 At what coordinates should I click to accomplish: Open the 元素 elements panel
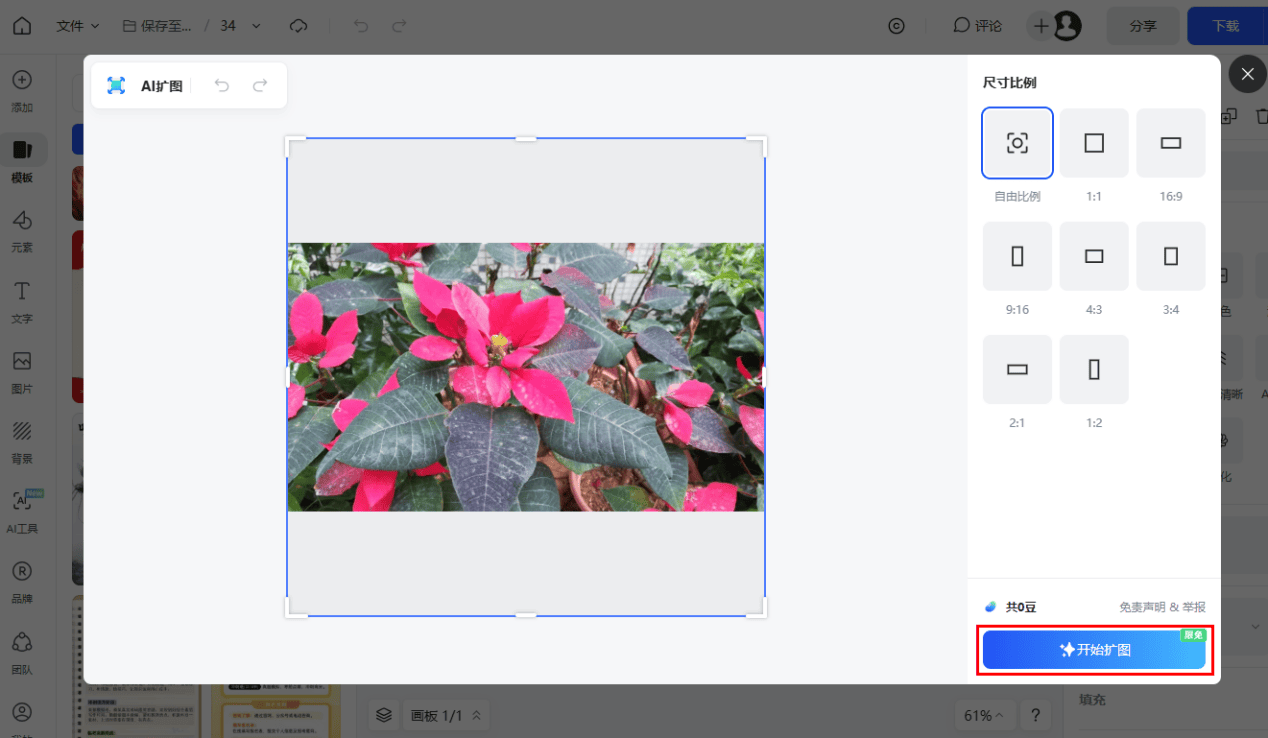coord(22,231)
